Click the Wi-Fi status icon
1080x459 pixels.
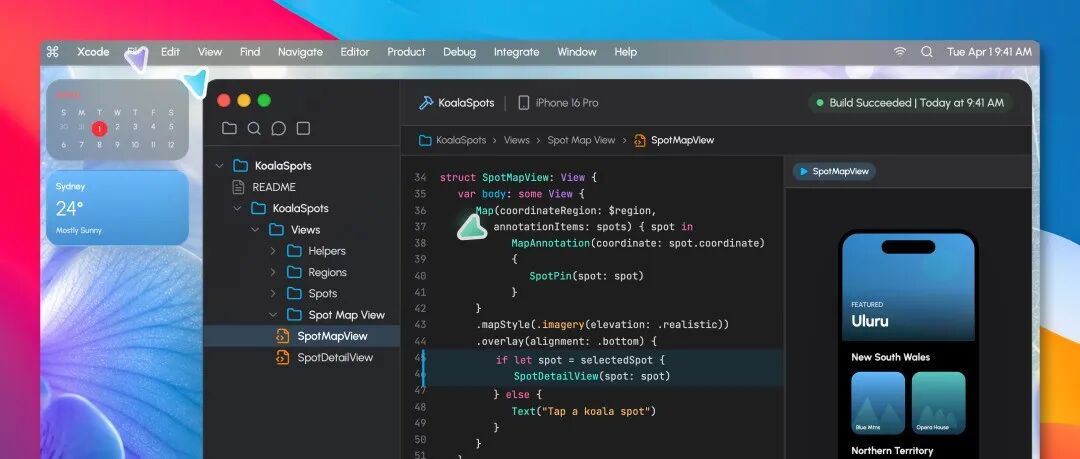[900, 52]
